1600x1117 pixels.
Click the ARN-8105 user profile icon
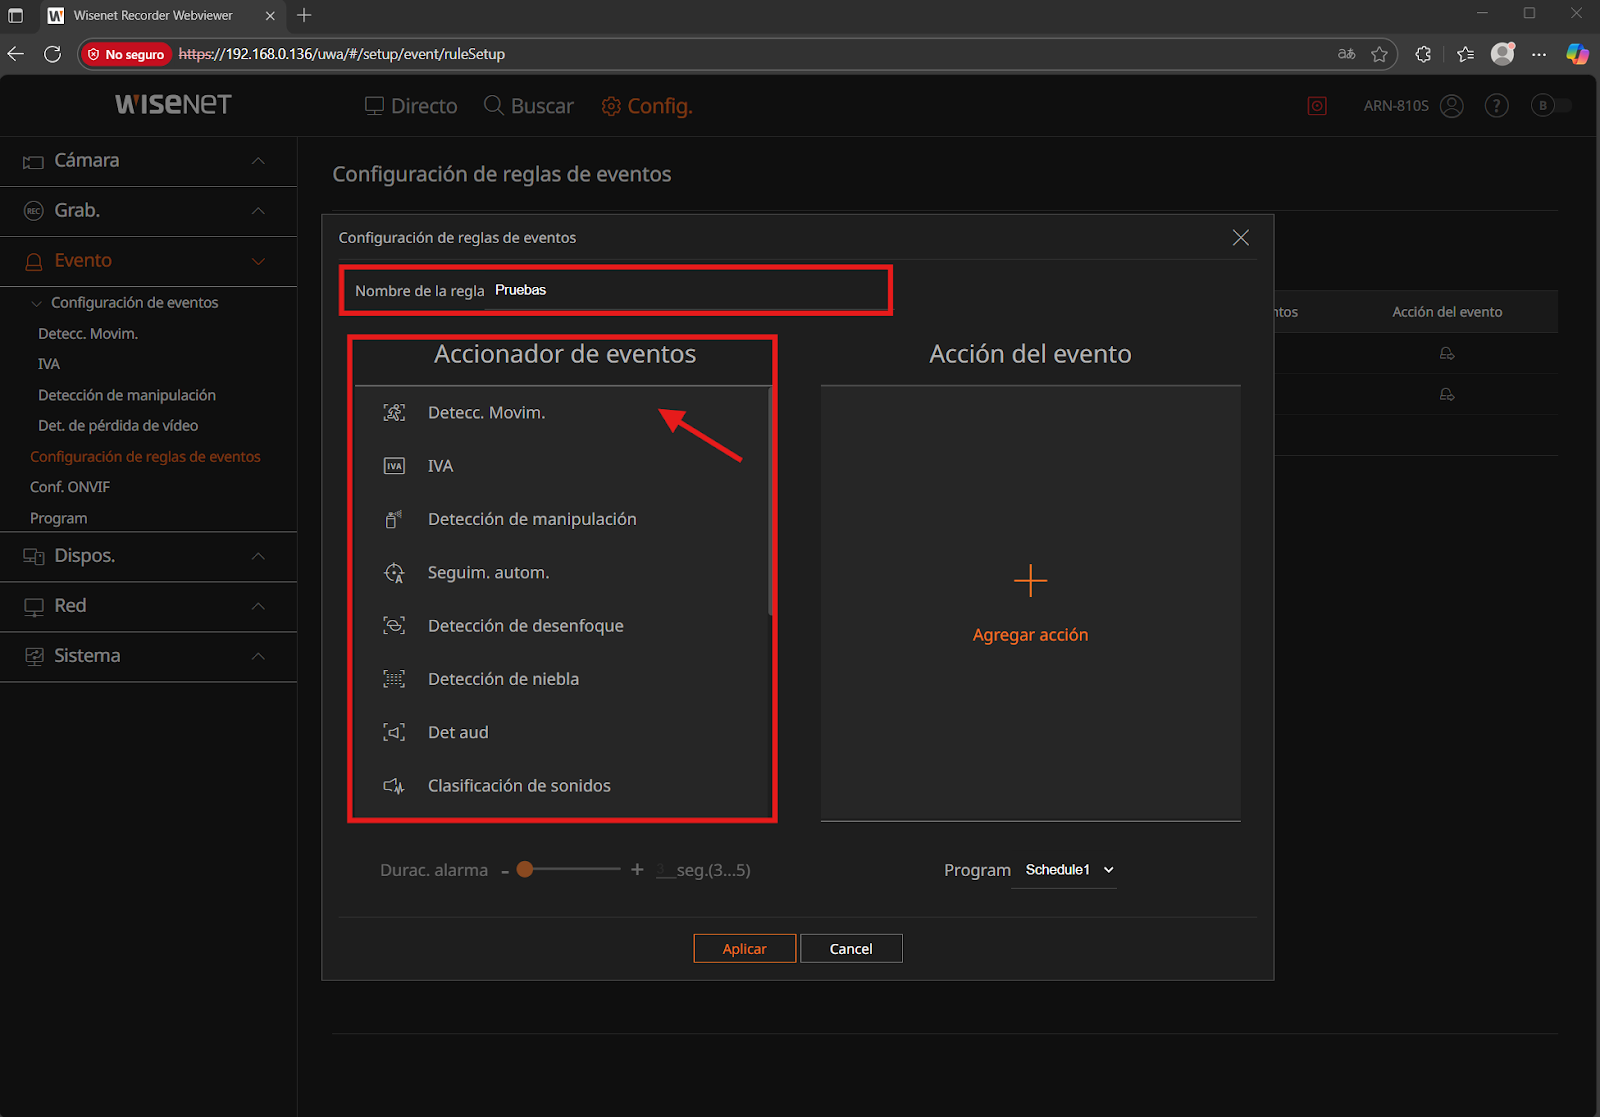coord(1452,106)
